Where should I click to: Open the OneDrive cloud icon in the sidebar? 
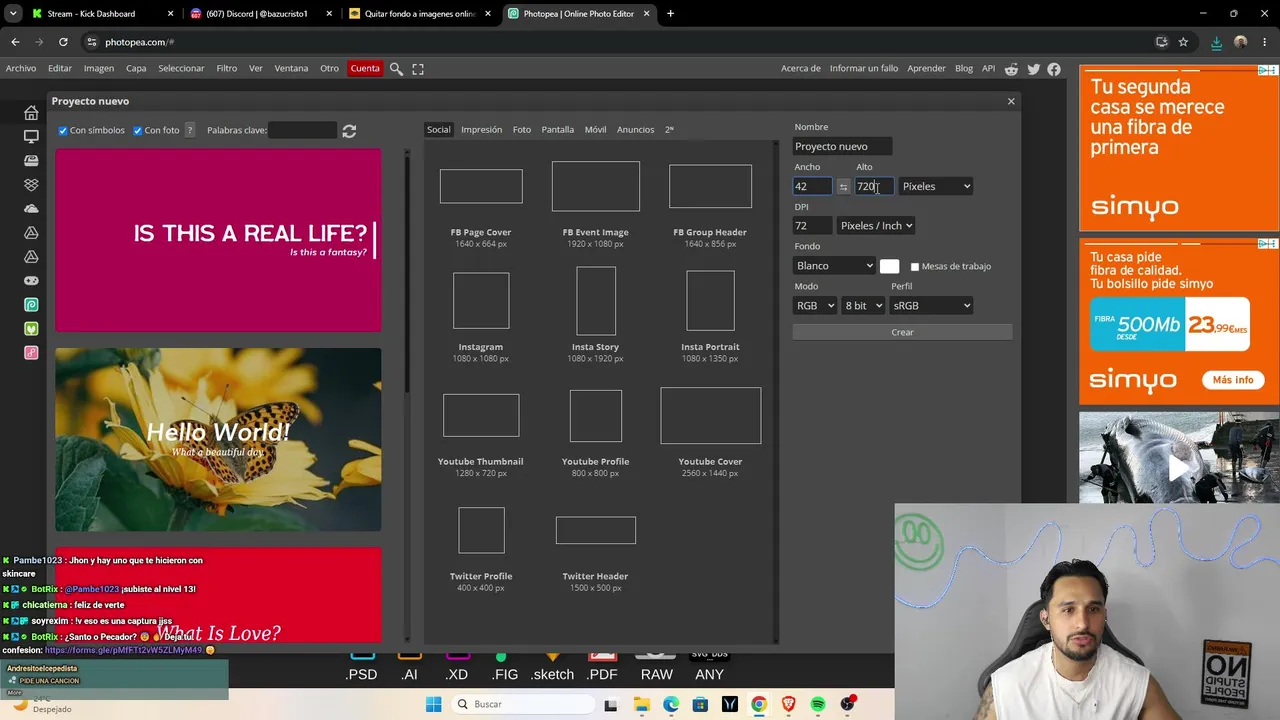click(31, 209)
